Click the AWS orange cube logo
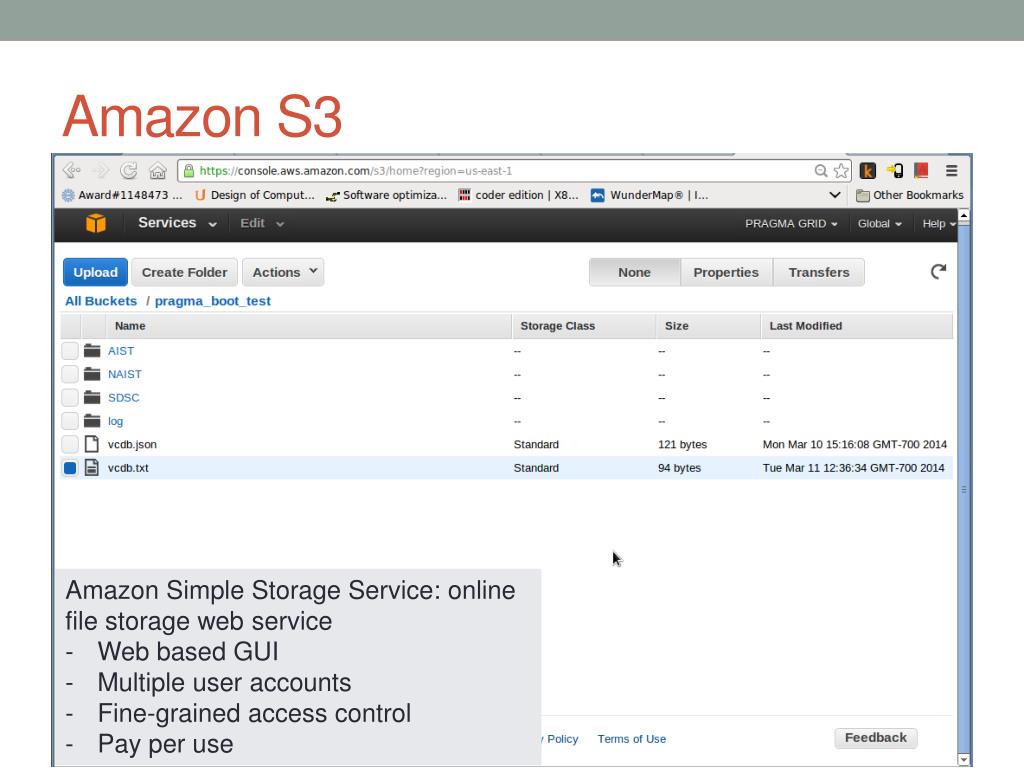This screenshot has width=1024, height=768. (x=96, y=223)
